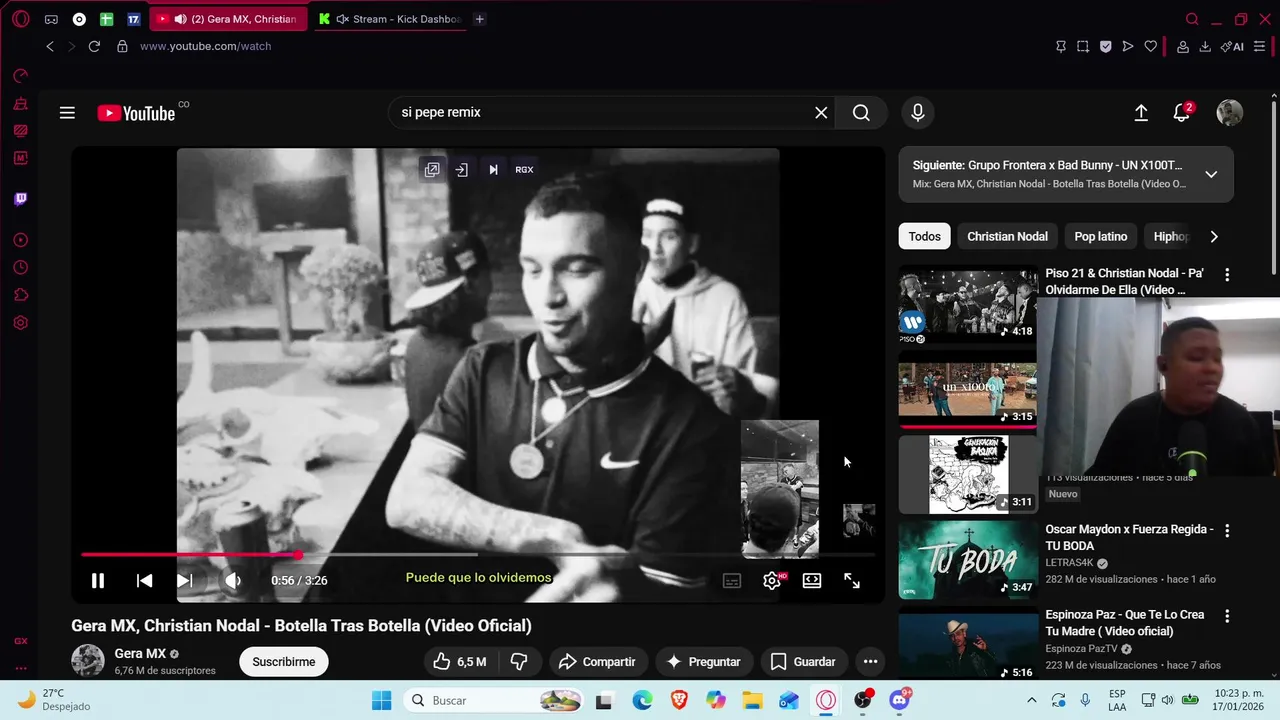The image size is (1280, 720).
Task: Open the Gera MX channel link
Action: point(140,654)
